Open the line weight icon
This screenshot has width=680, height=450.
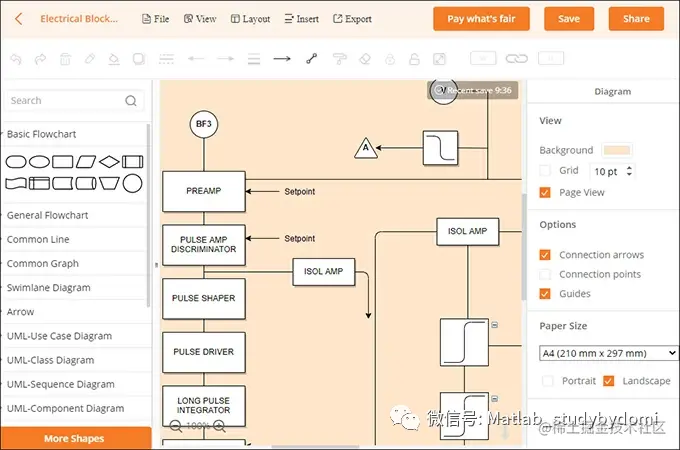(254, 59)
